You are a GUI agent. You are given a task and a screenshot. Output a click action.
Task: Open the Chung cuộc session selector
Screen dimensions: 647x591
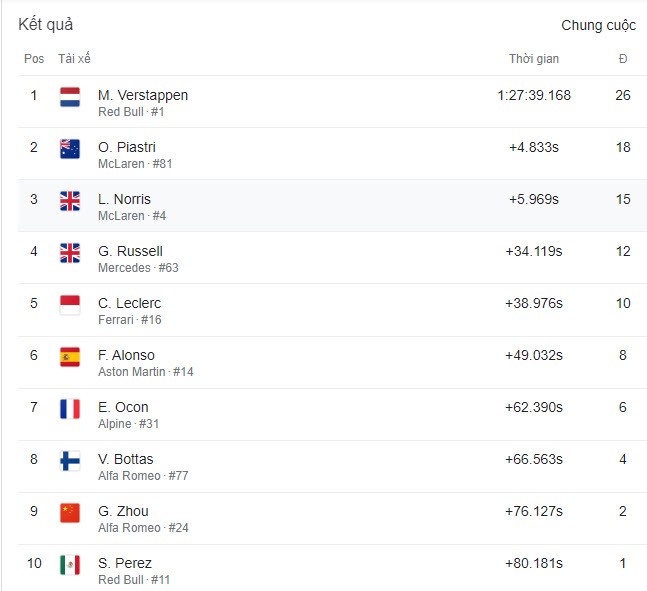(598, 25)
